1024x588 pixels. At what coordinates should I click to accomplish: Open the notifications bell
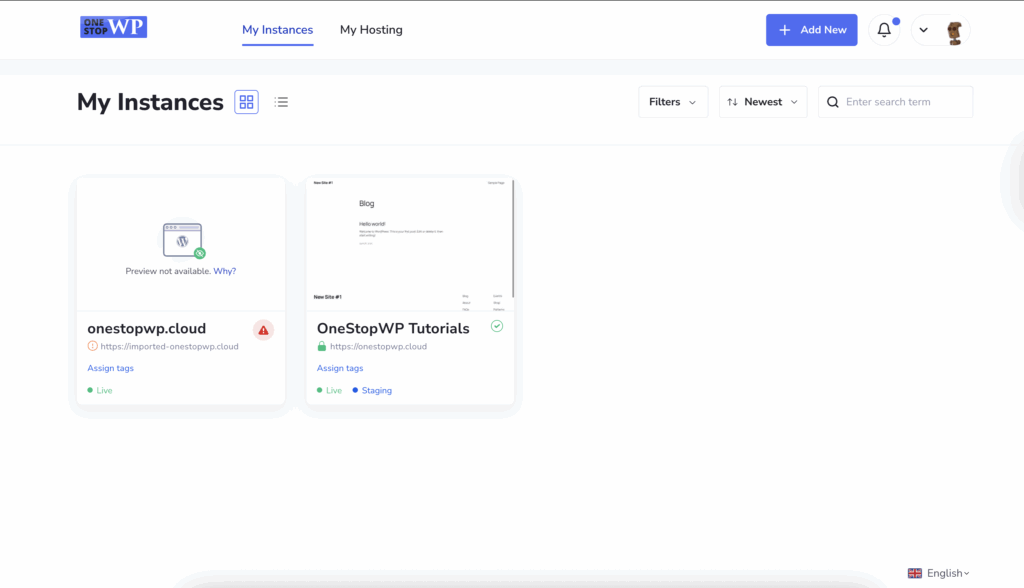click(x=884, y=29)
